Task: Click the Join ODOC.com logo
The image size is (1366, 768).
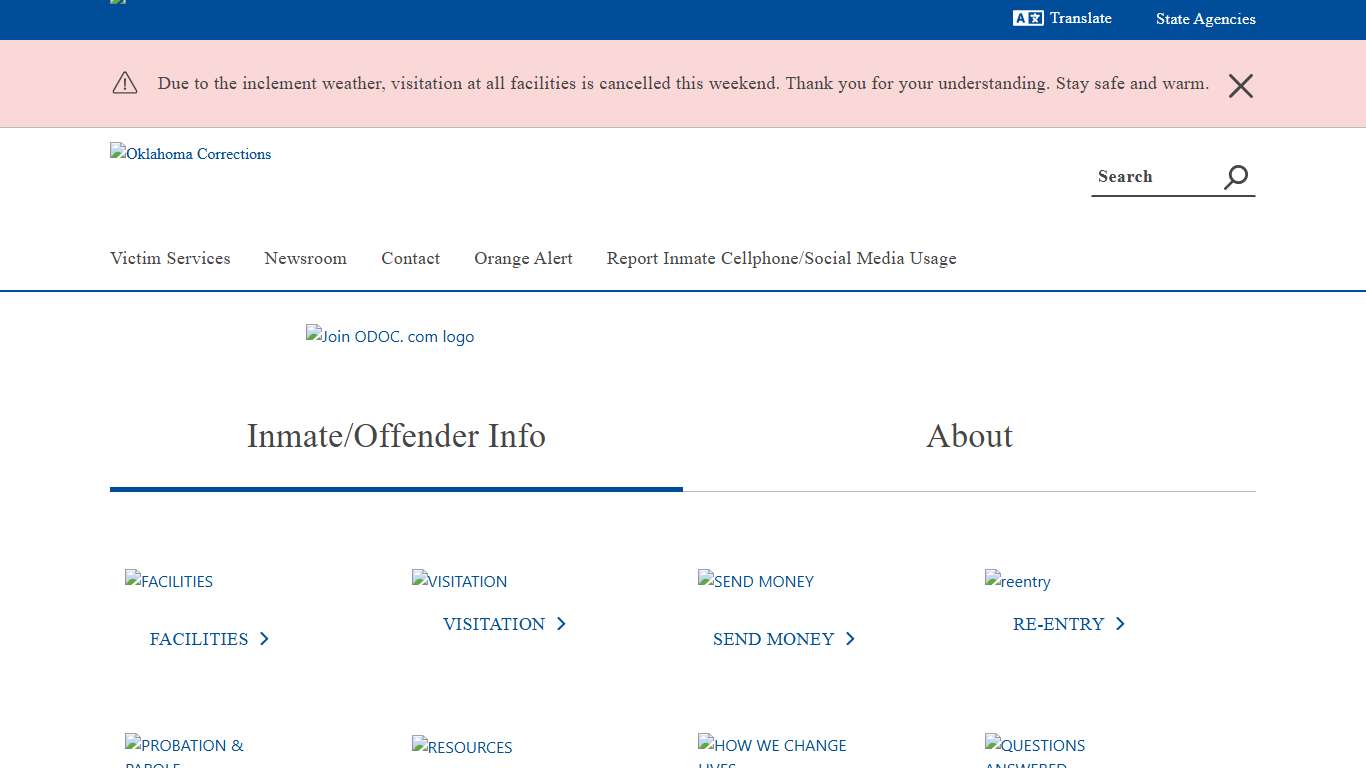Action: 390,336
